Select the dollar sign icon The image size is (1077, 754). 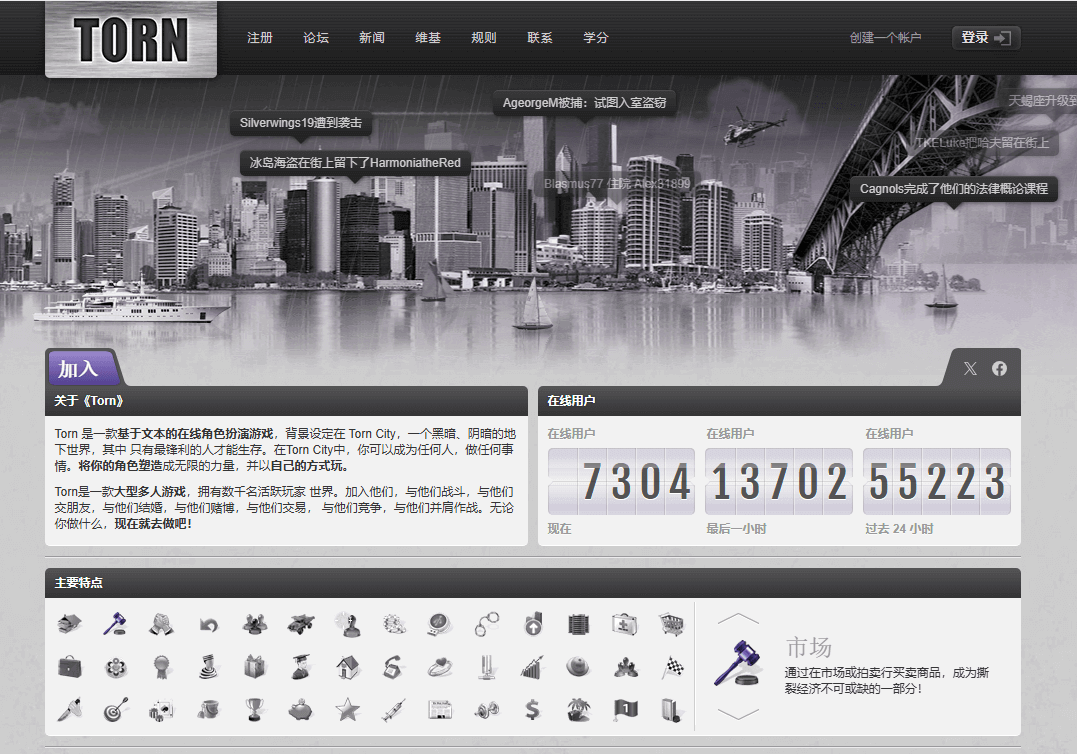[x=533, y=709]
